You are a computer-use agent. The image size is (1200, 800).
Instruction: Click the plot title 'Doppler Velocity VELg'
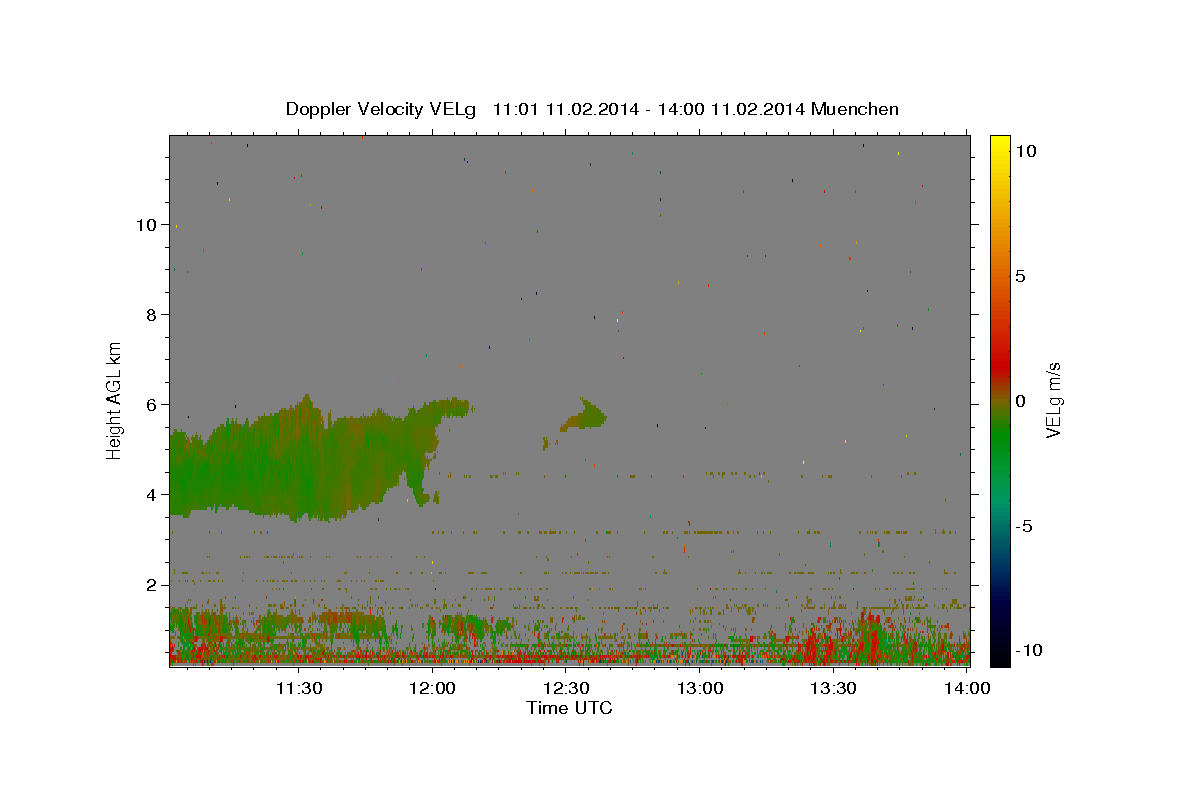[x=383, y=109]
